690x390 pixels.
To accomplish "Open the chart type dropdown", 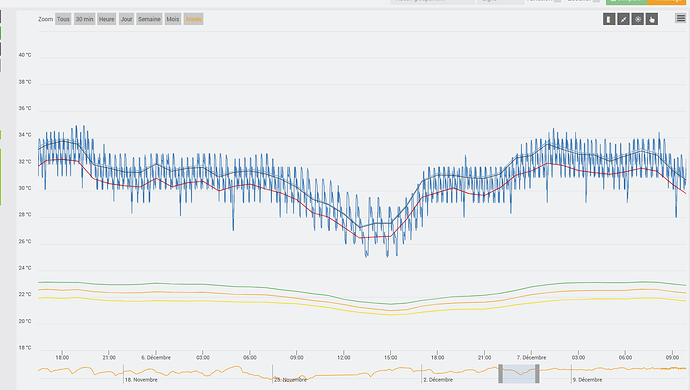I will (501, 1).
